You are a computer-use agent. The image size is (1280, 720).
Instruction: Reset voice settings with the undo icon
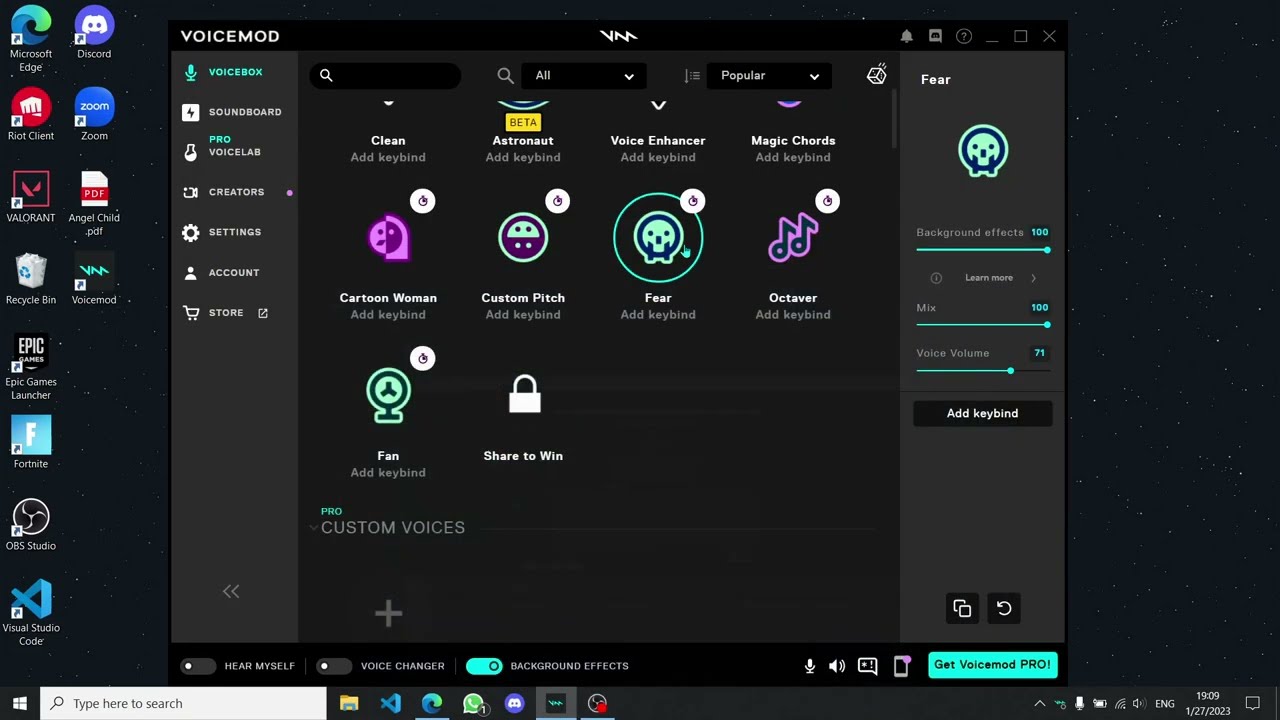coord(1004,608)
